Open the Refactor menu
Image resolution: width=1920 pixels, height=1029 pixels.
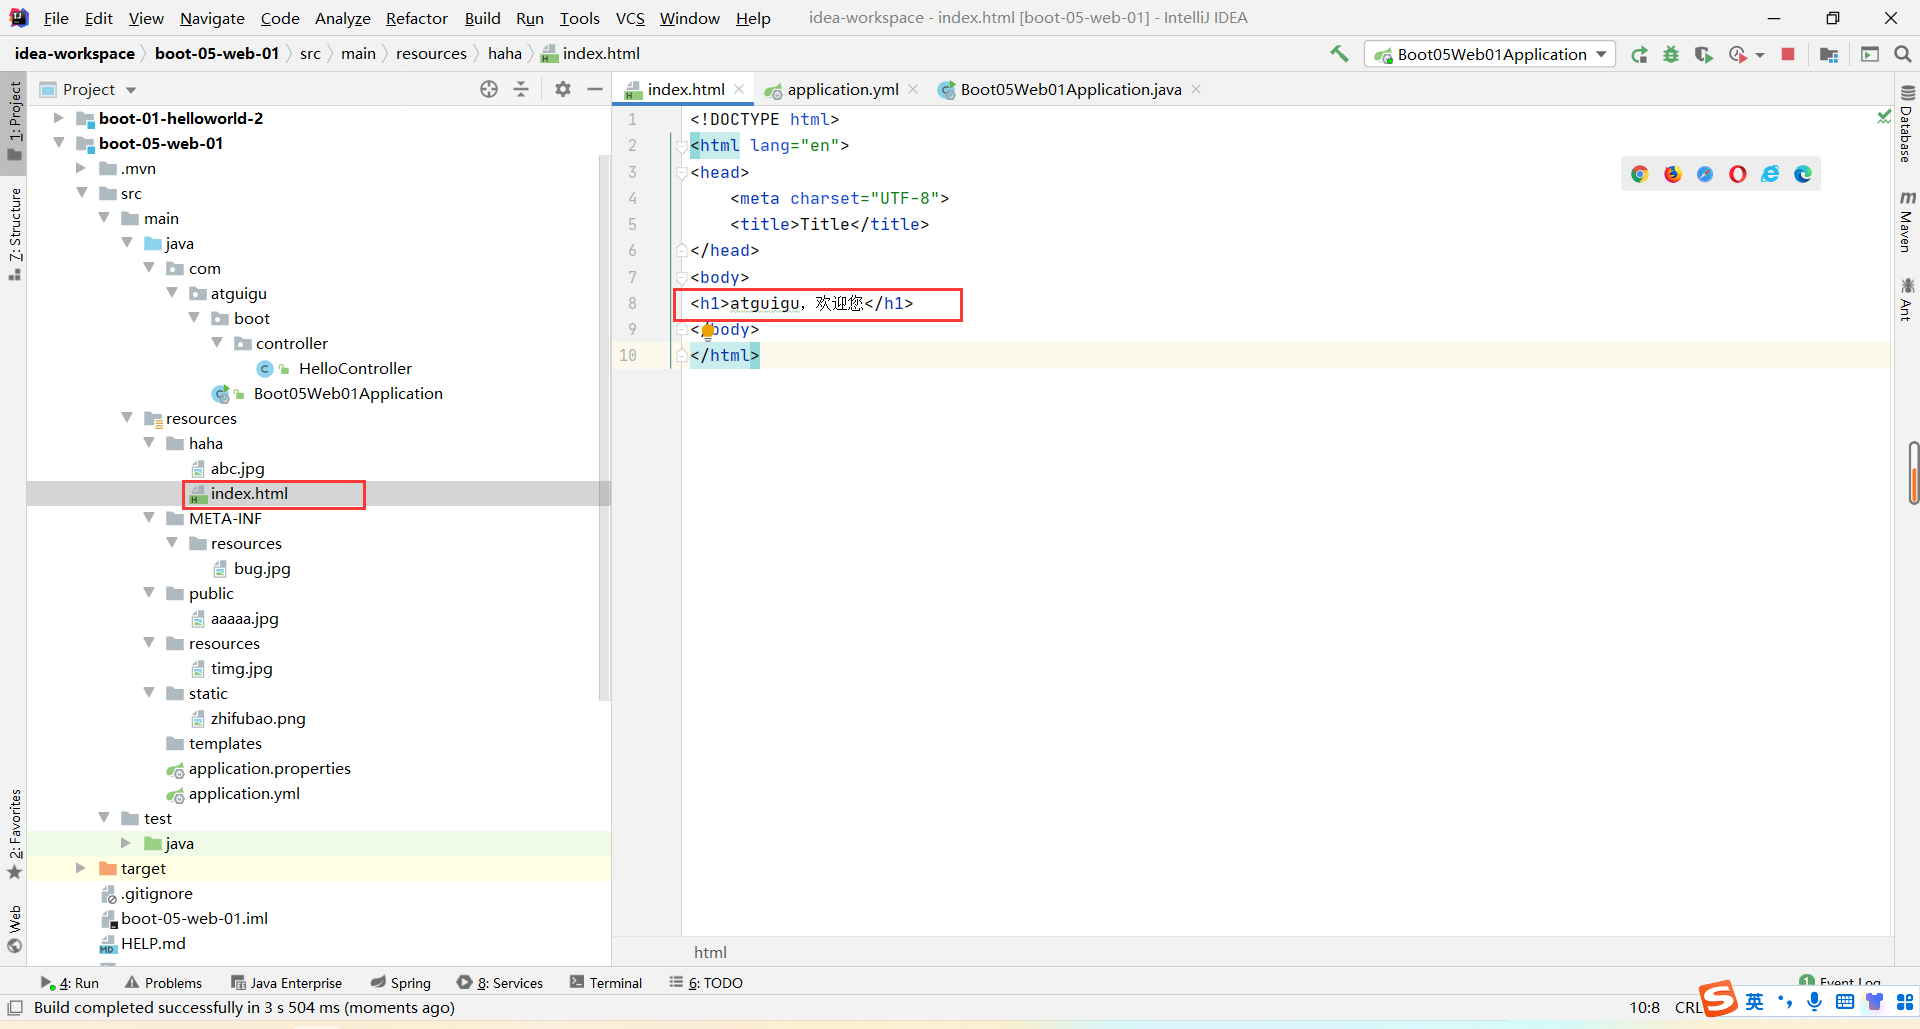coord(416,18)
